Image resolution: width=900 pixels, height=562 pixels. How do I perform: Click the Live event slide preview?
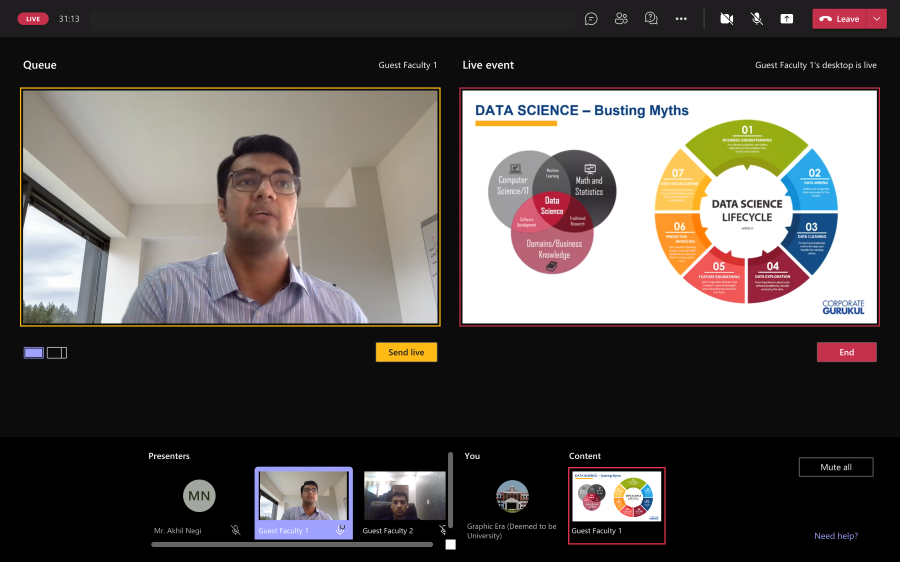tap(669, 207)
